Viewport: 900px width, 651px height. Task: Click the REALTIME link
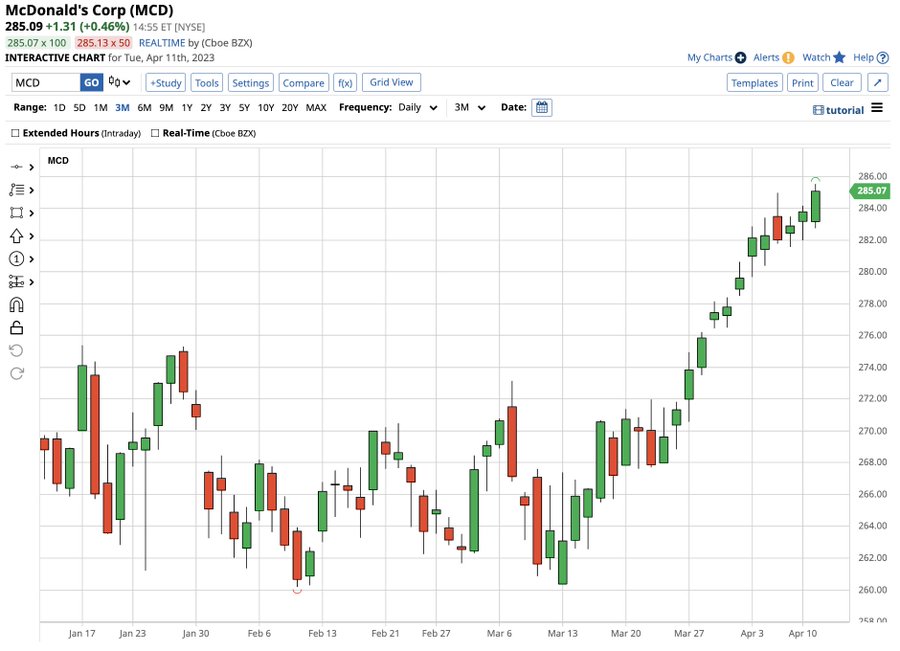162,42
